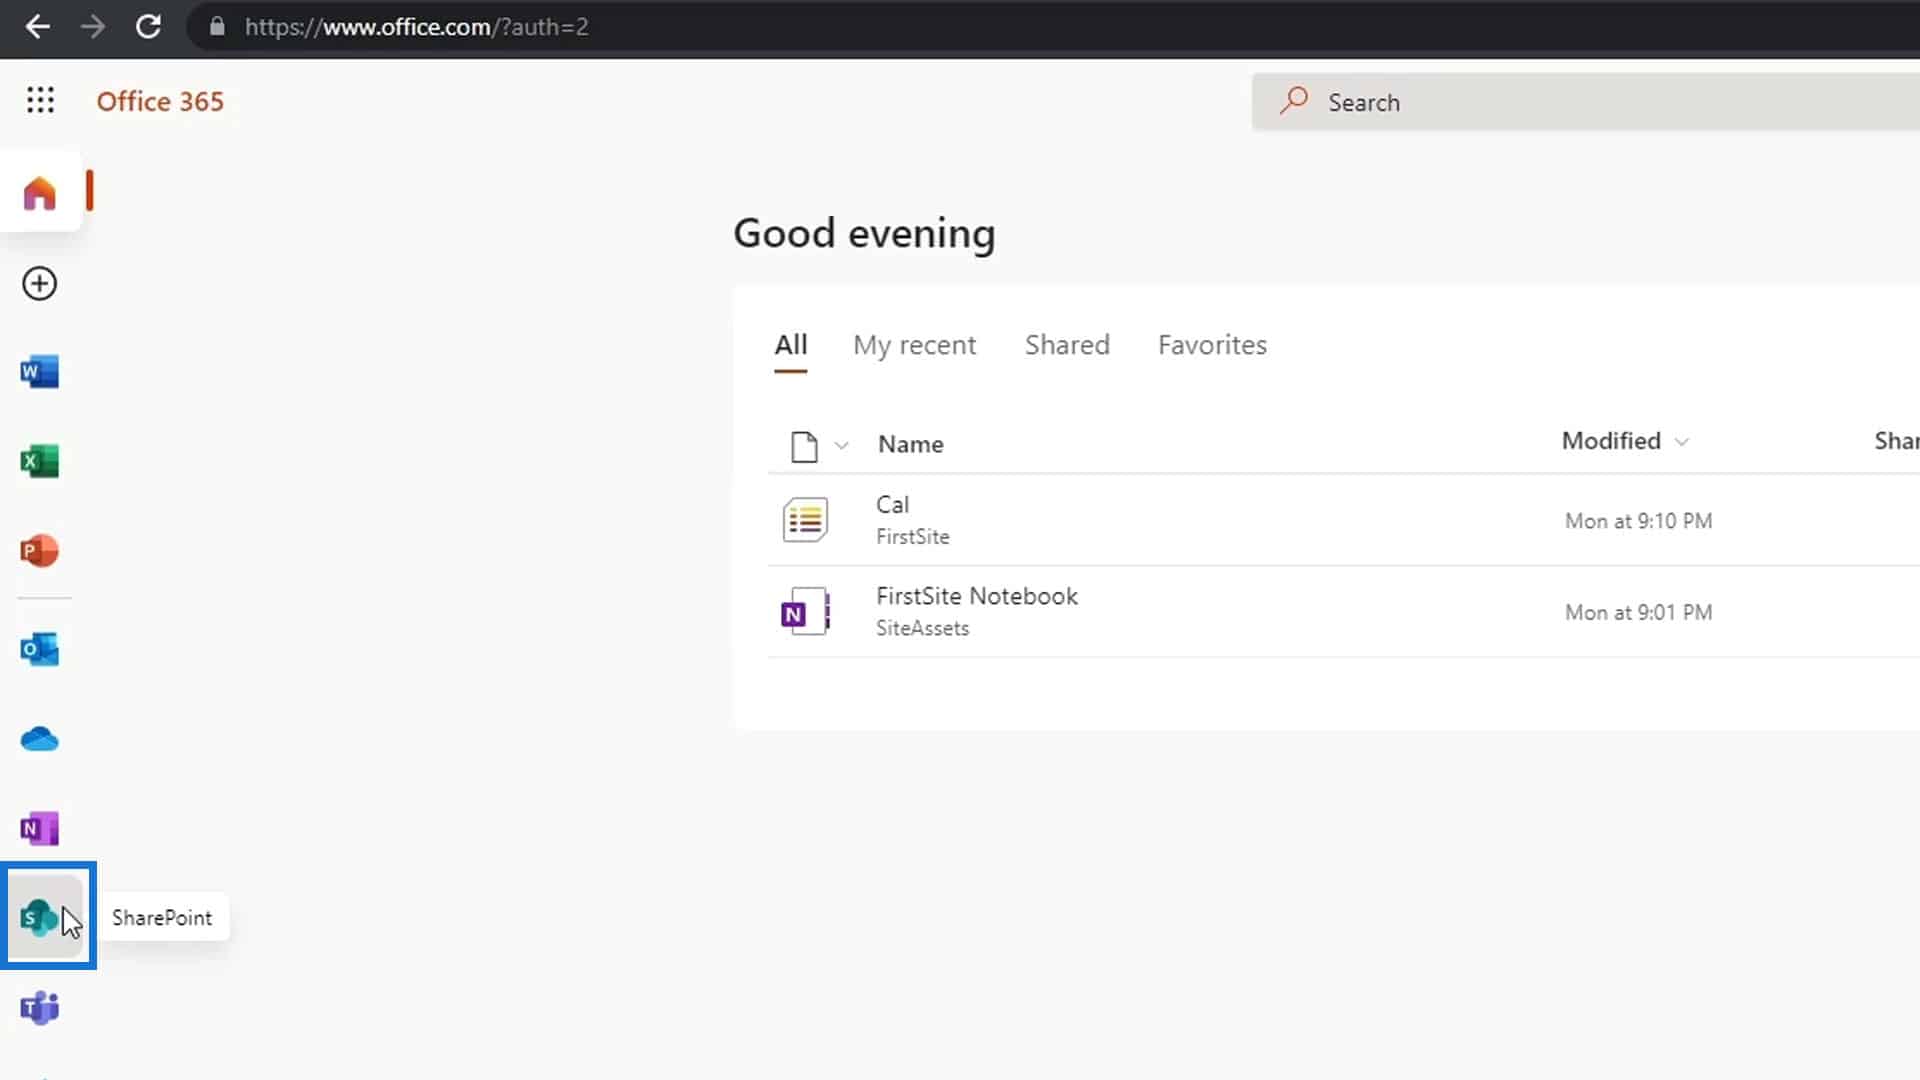
Task: Click the FirstSite Notebook OneNote icon
Action: coord(805,611)
